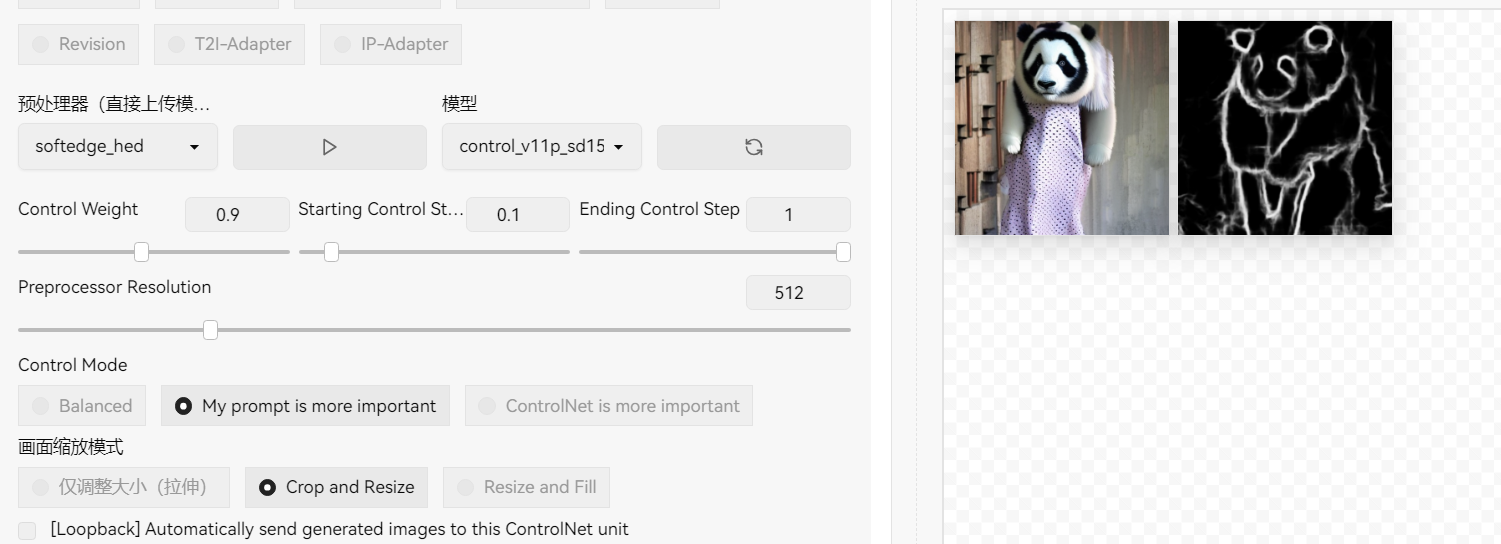Click the Preprocessor Resolution slider handle
Viewport: 1501px width, 544px height.
pos(210,330)
